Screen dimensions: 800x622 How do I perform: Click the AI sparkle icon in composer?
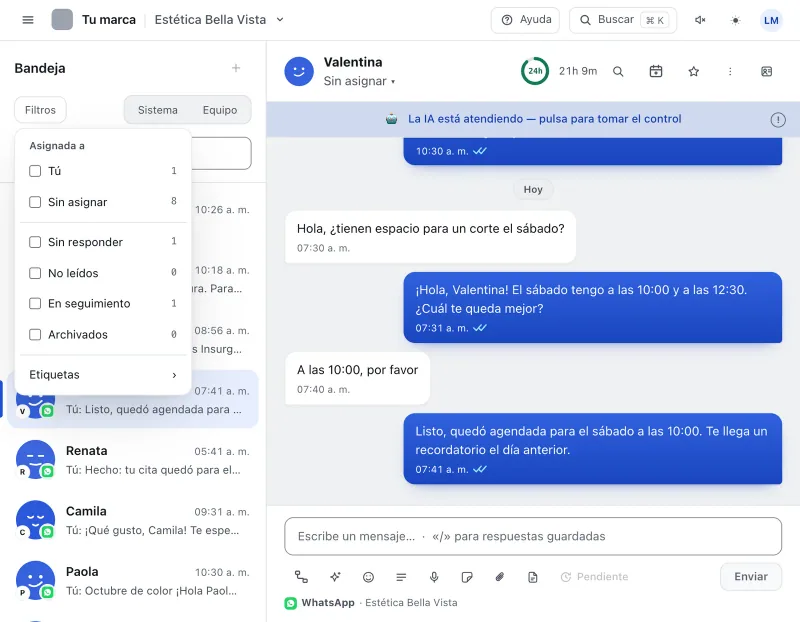click(x=335, y=577)
